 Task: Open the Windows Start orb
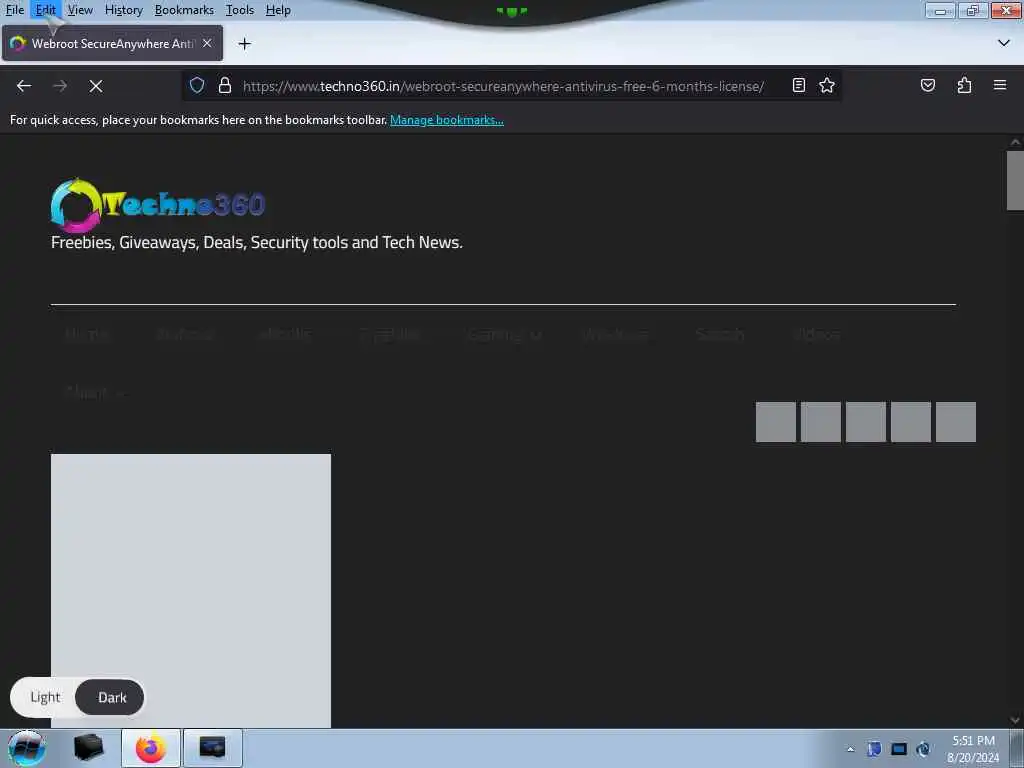pos(26,748)
